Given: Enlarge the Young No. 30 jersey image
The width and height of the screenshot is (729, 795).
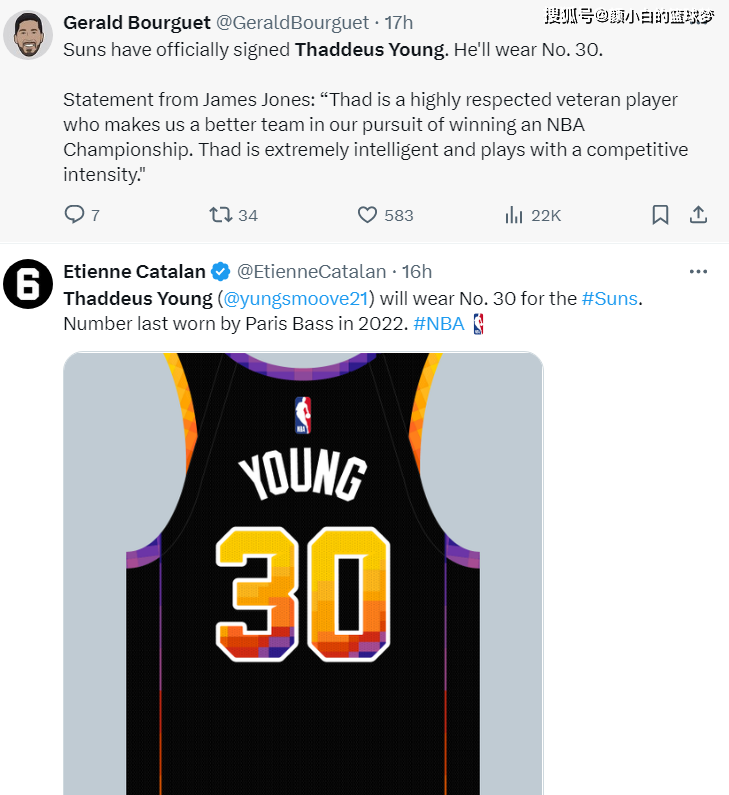Looking at the screenshot, I should [x=303, y=570].
